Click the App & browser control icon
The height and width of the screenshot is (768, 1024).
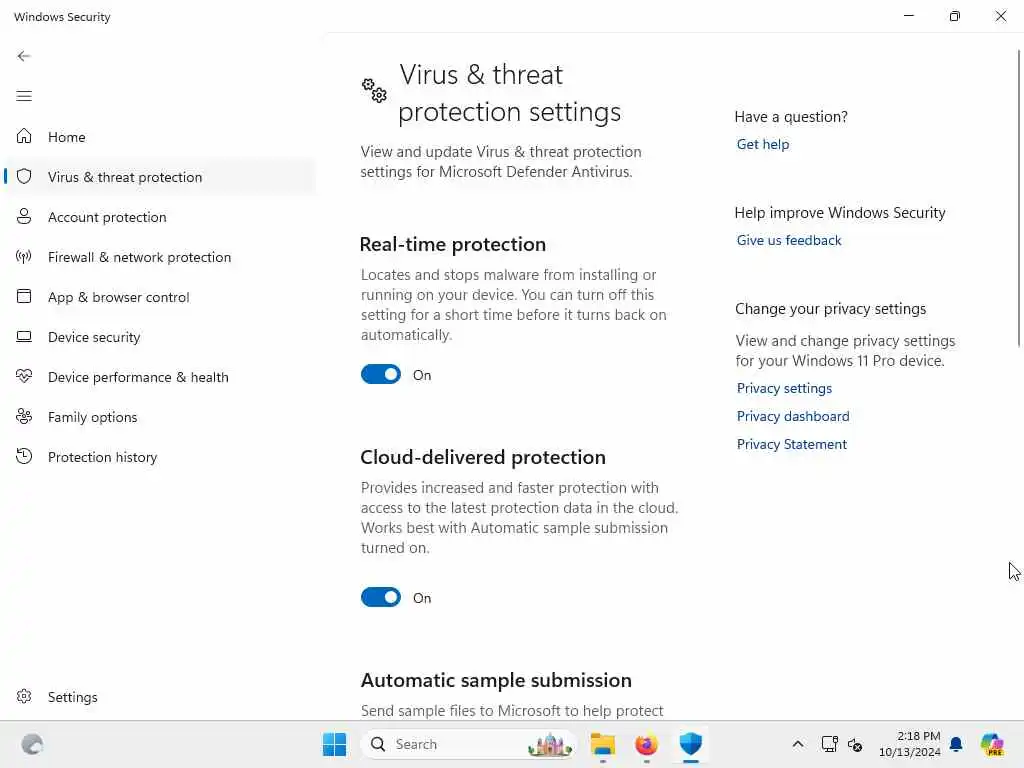pyautogui.click(x=24, y=297)
